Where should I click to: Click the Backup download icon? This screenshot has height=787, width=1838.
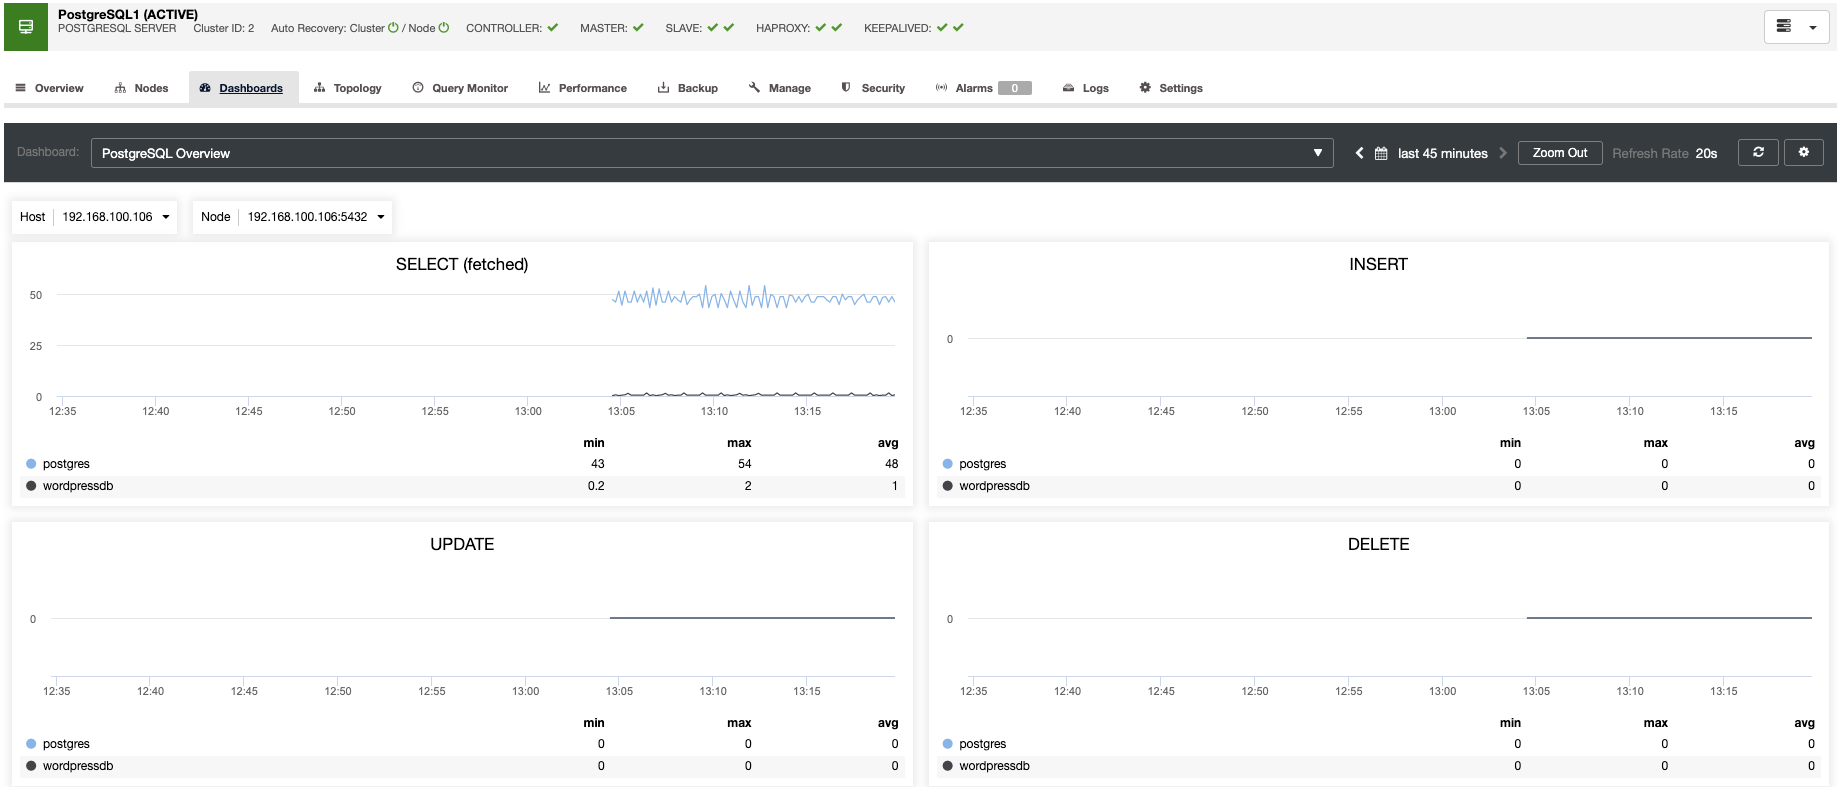point(663,88)
